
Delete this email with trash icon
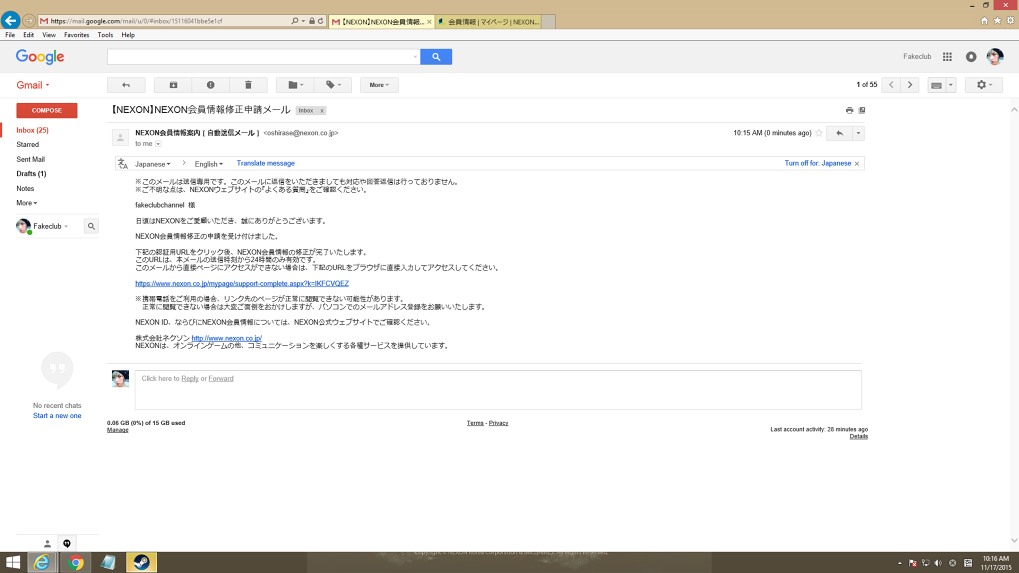(x=248, y=85)
